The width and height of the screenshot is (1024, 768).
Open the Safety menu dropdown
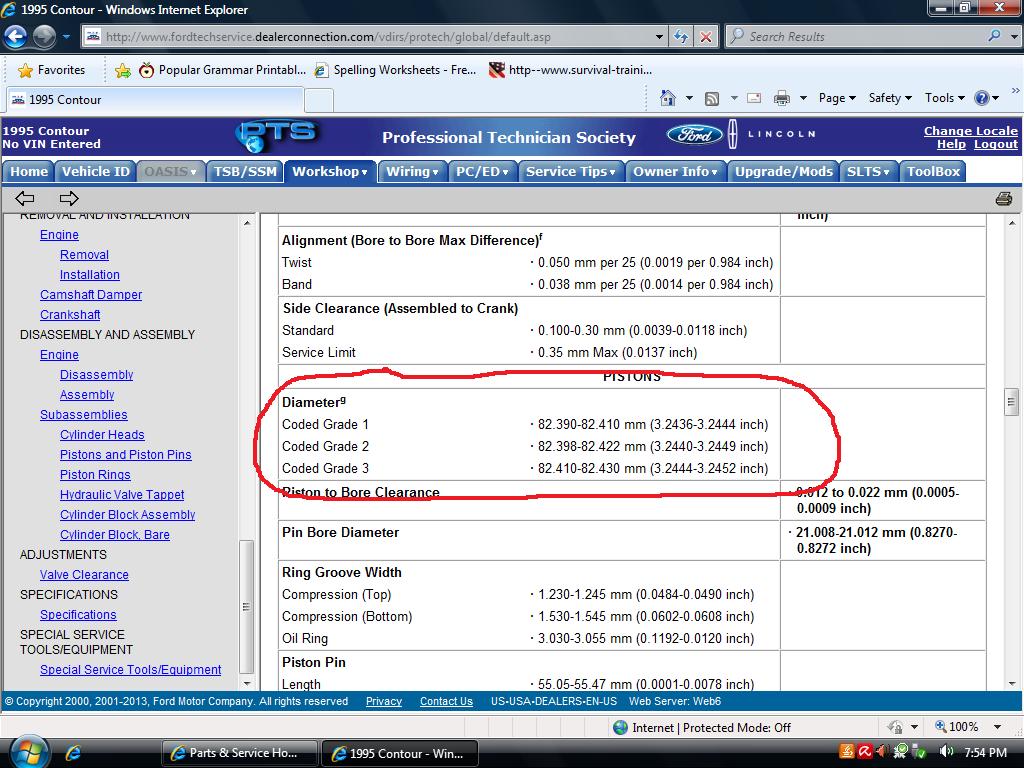(889, 98)
